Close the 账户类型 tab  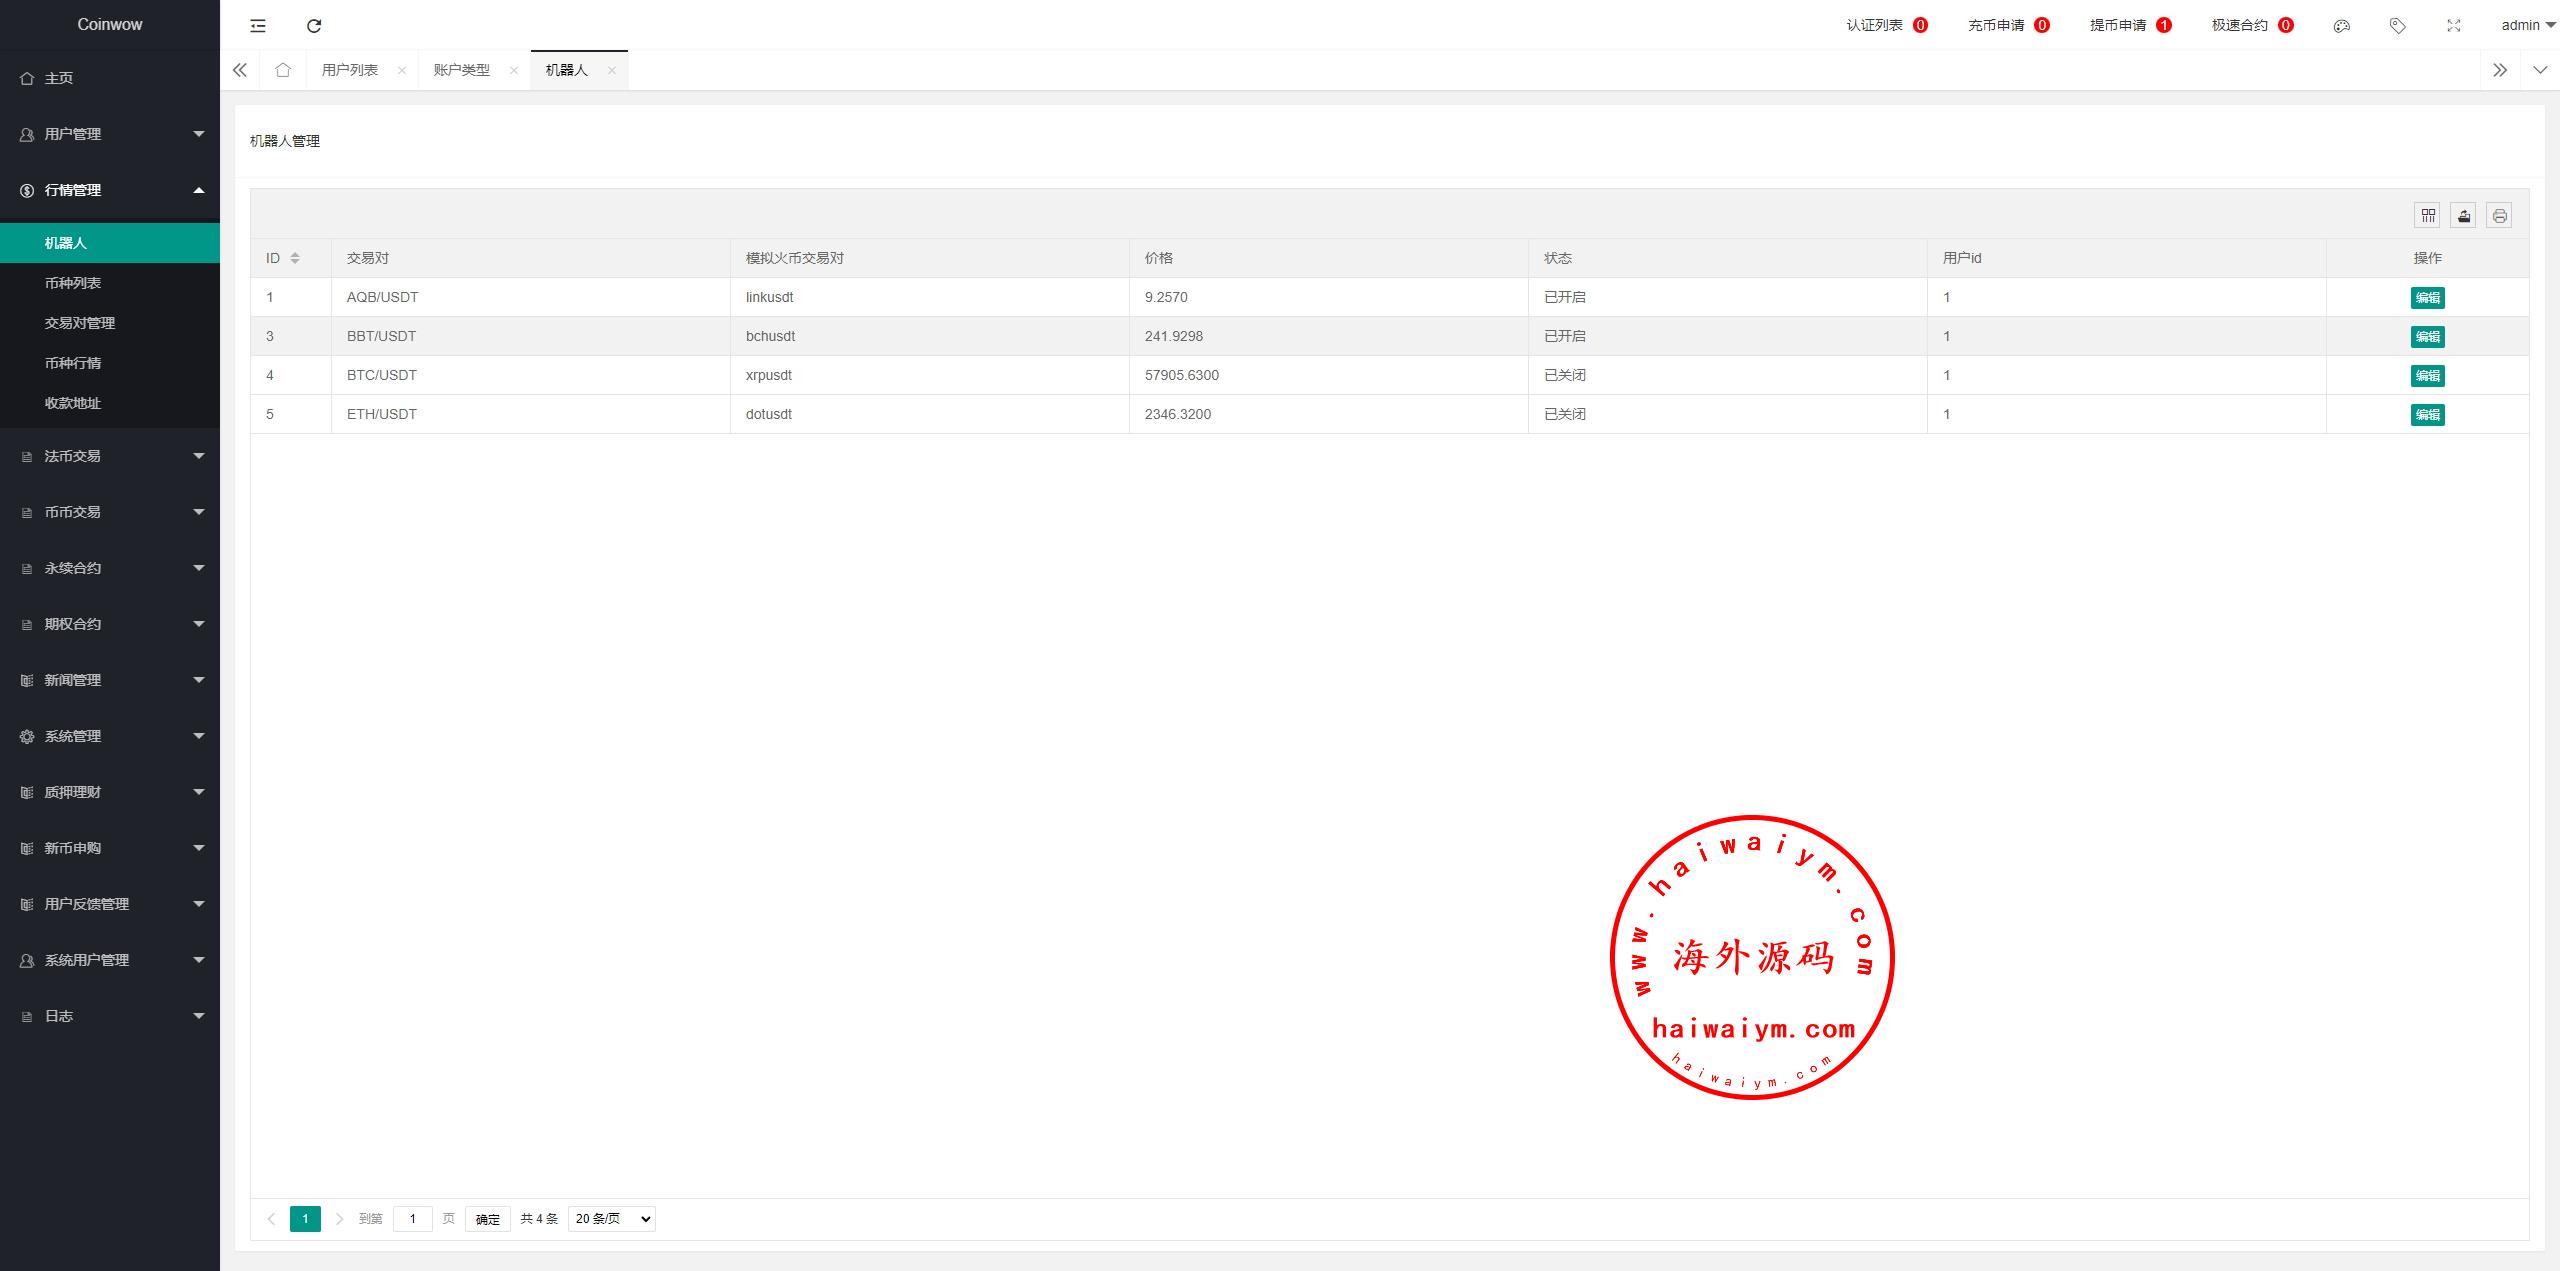514,70
